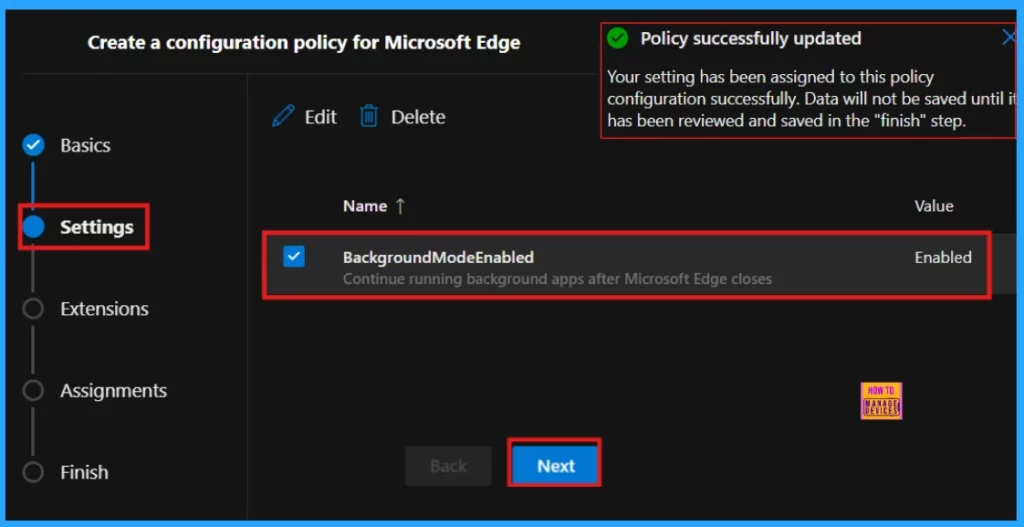
Task: Jump to the Assignments step
Action: [x=114, y=391]
